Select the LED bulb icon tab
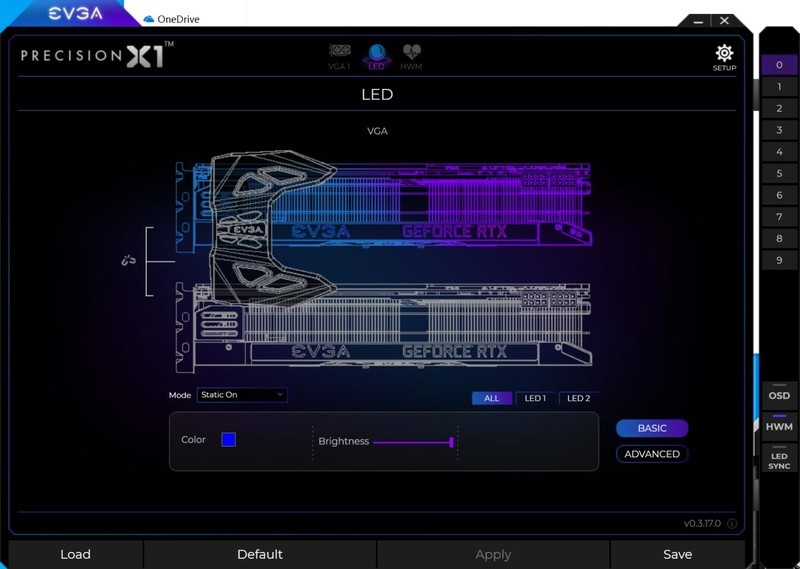This screenshot has width=800, height=569. [x=377, y=57]
